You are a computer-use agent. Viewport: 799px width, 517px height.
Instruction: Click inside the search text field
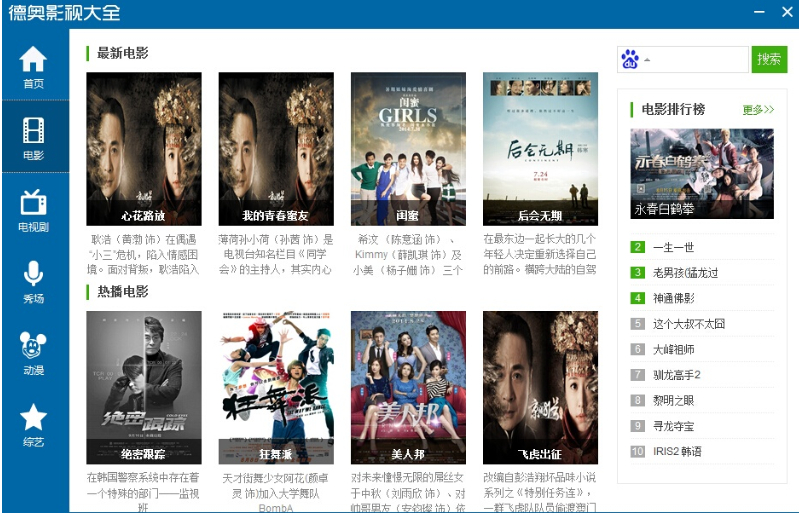coord(698,60)
